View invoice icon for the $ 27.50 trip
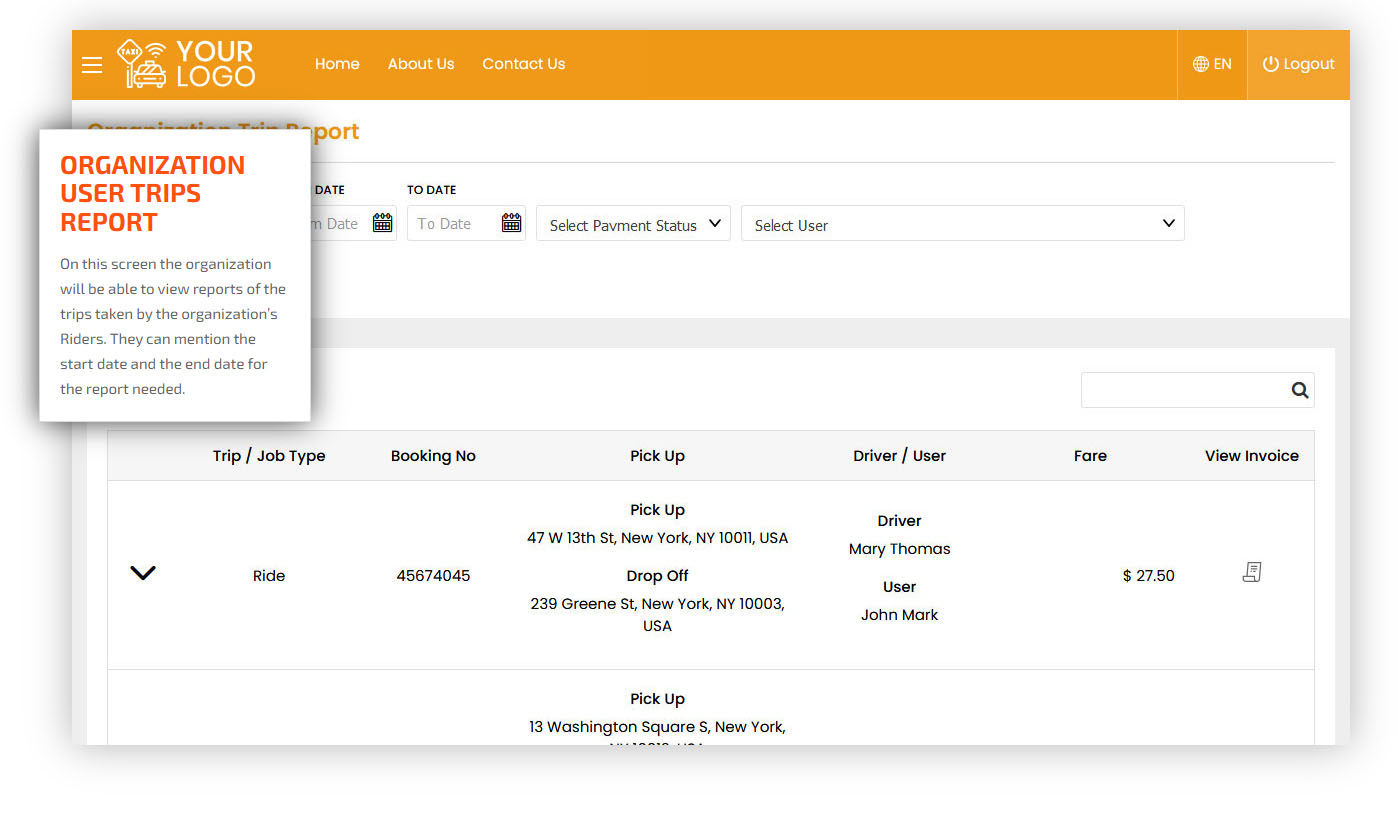The width and height of the screenshot is (1398, 826). [x=1251, y=572]
